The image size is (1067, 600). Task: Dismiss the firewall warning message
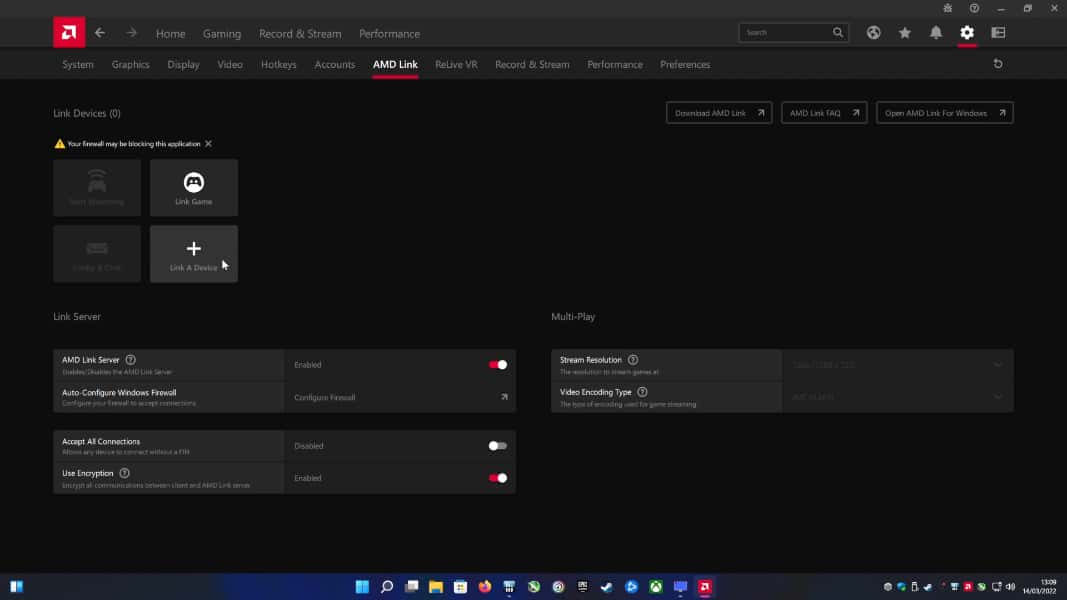tap(208, 144)
